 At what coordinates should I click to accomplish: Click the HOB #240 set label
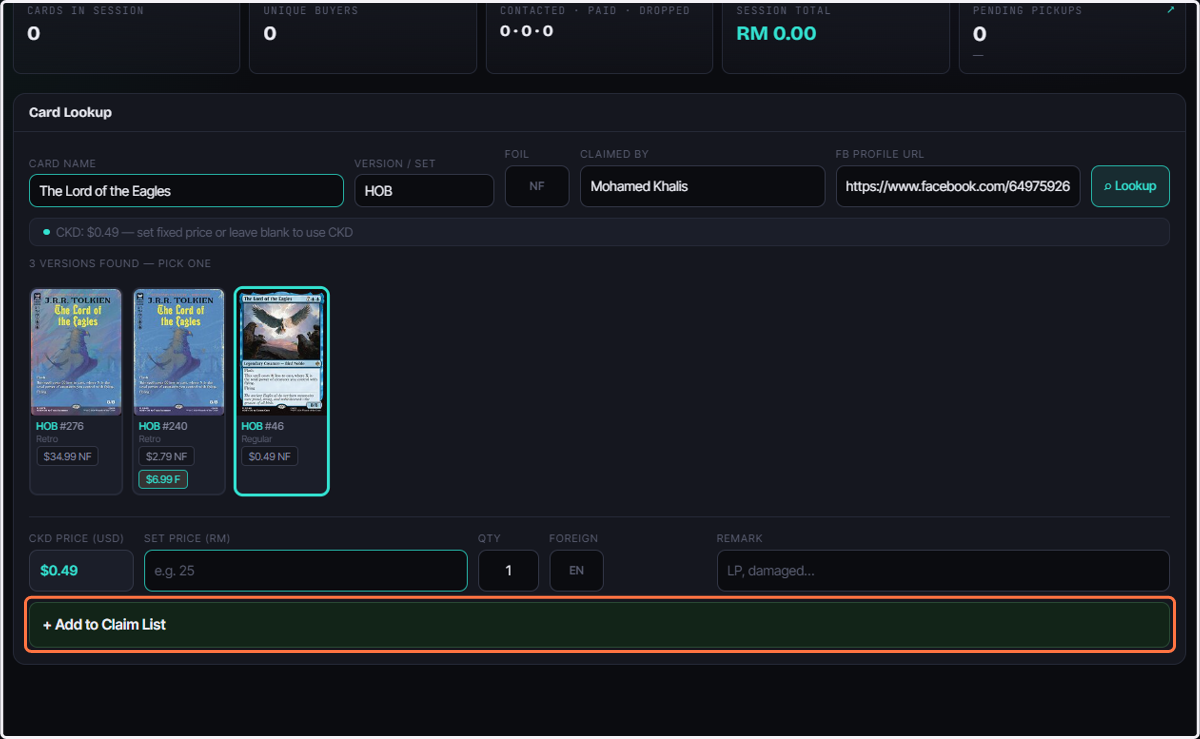163,426
